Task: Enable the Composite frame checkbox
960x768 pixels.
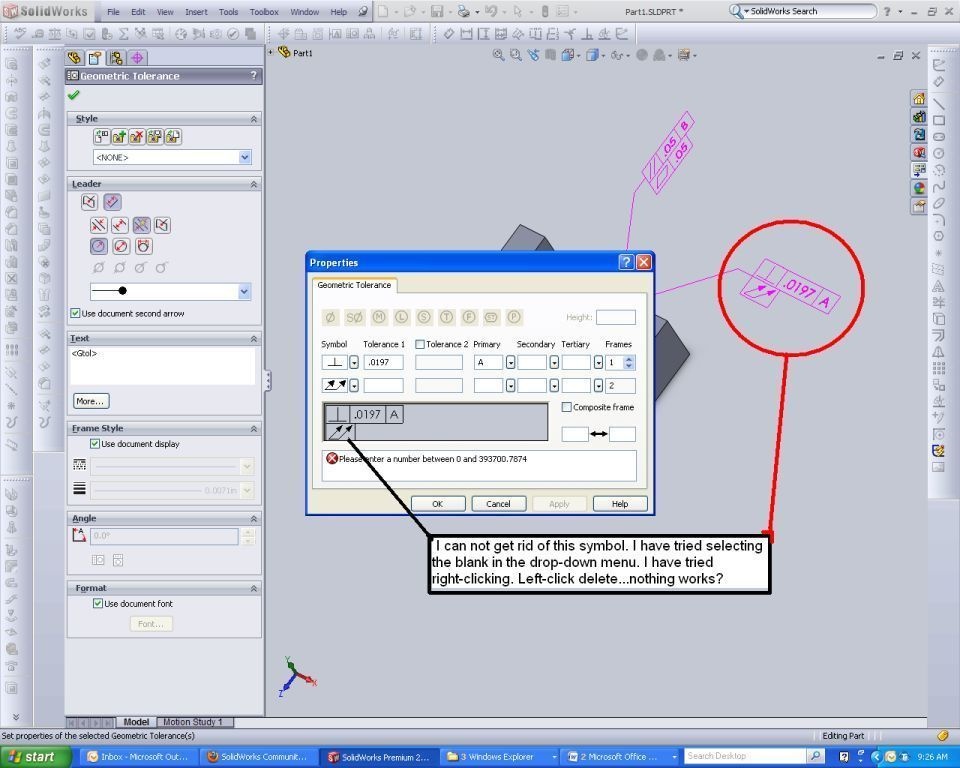Action: pos(567,407)
